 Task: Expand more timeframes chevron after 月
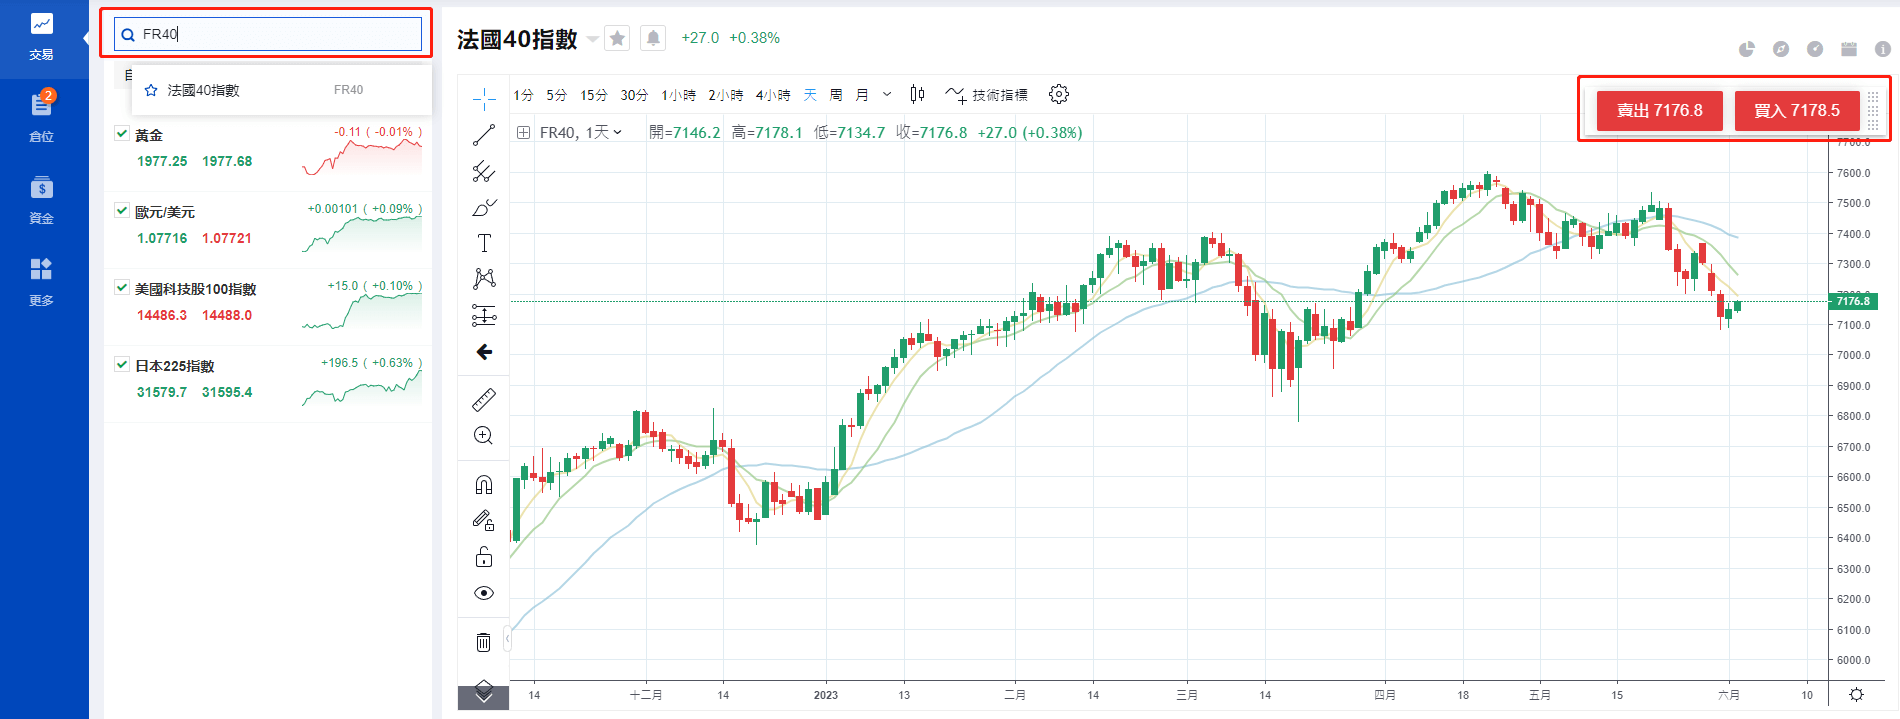tap(887, 95)
